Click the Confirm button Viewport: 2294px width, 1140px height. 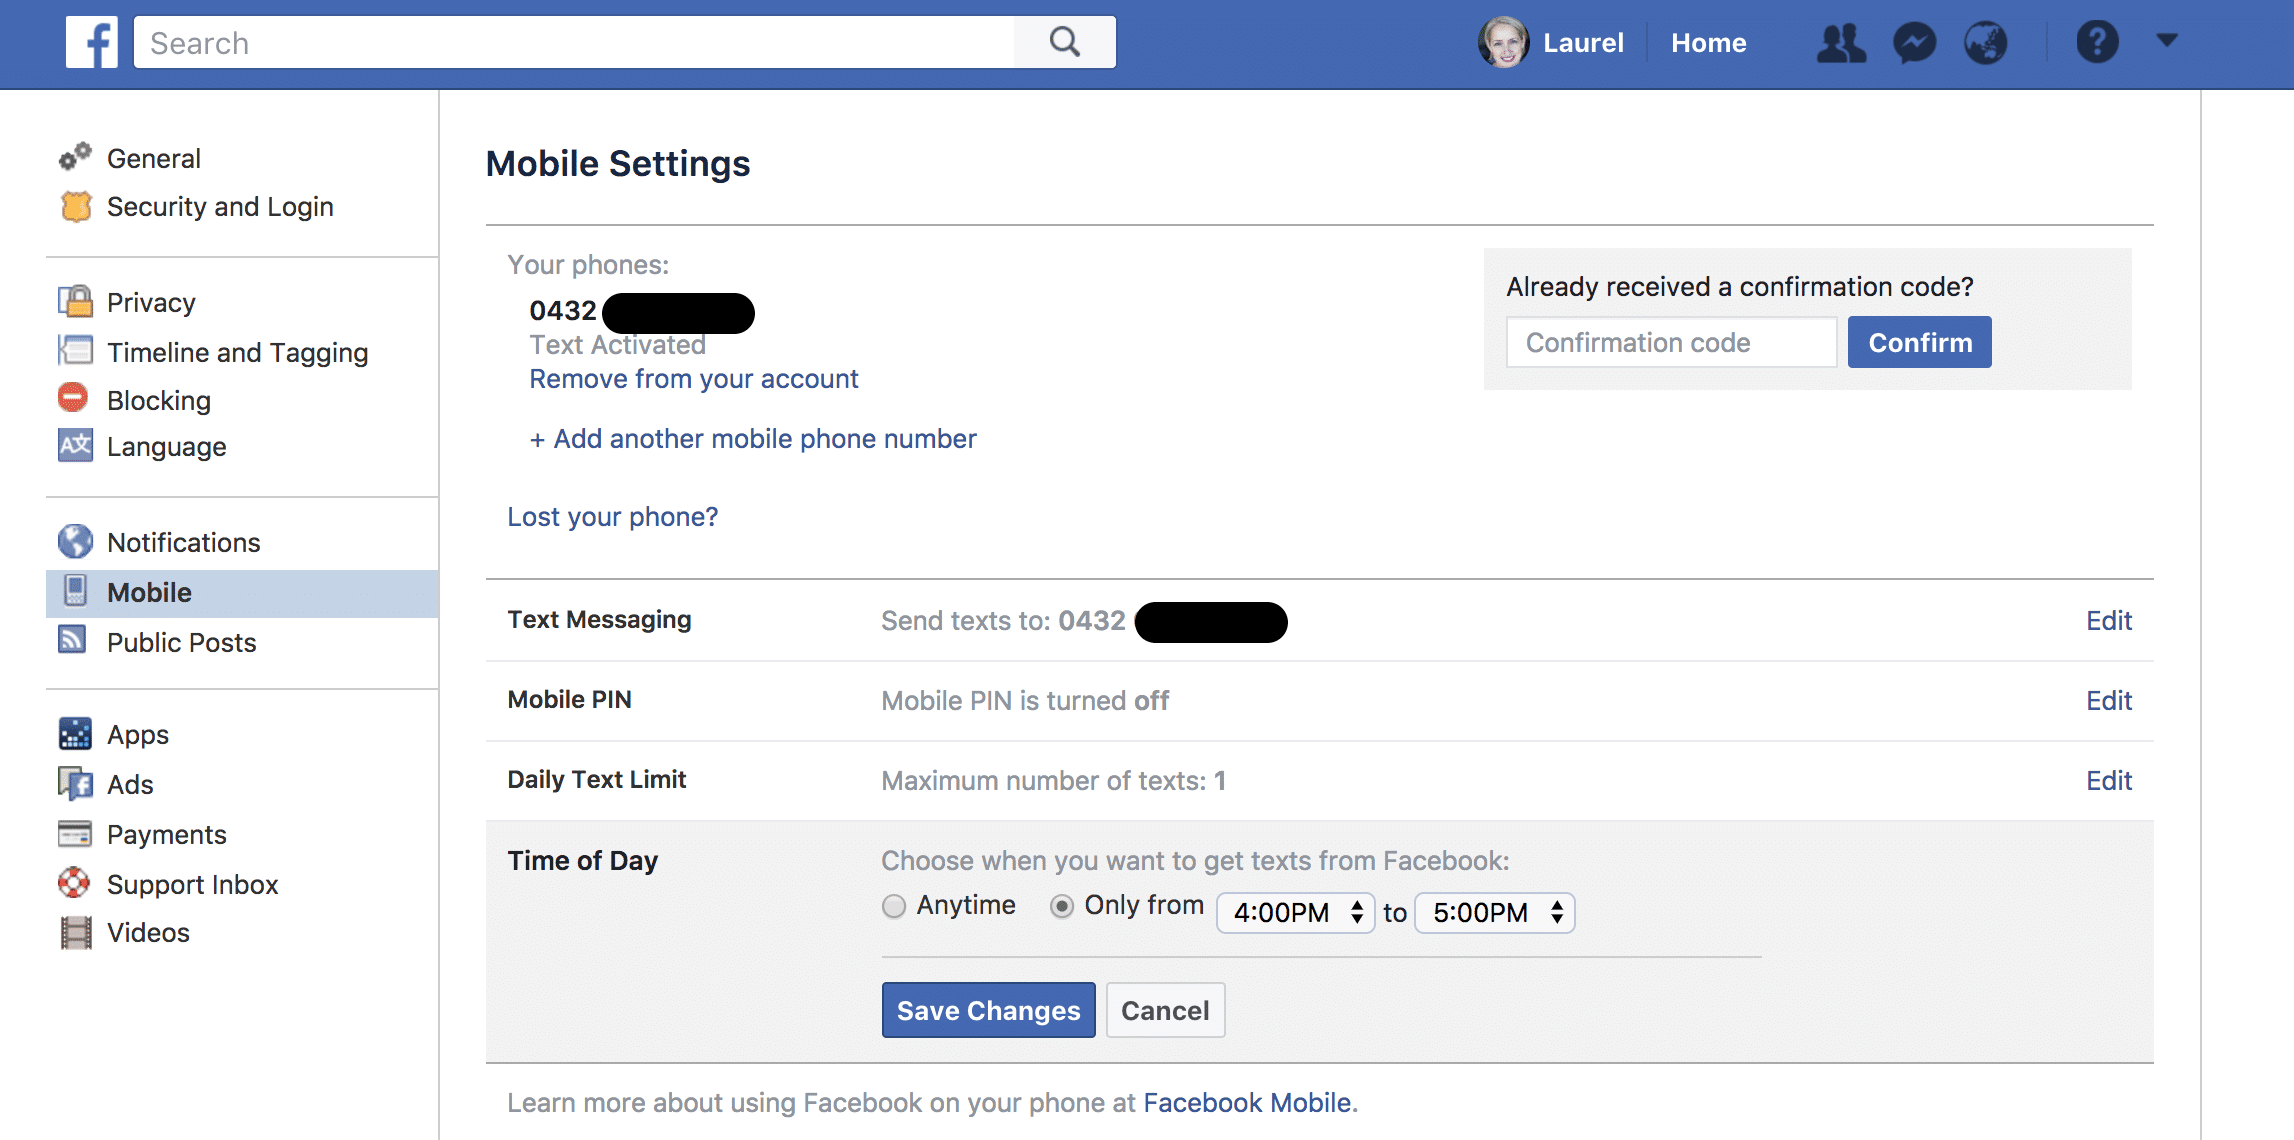tap(1920, 342)
